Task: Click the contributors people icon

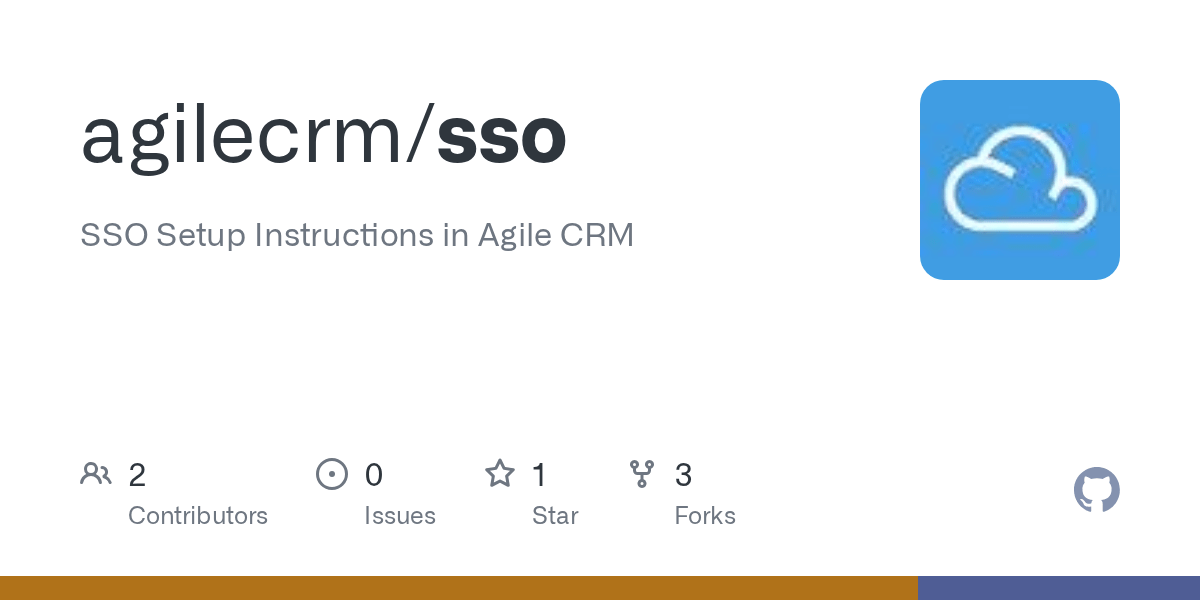Action: [96, 474]
